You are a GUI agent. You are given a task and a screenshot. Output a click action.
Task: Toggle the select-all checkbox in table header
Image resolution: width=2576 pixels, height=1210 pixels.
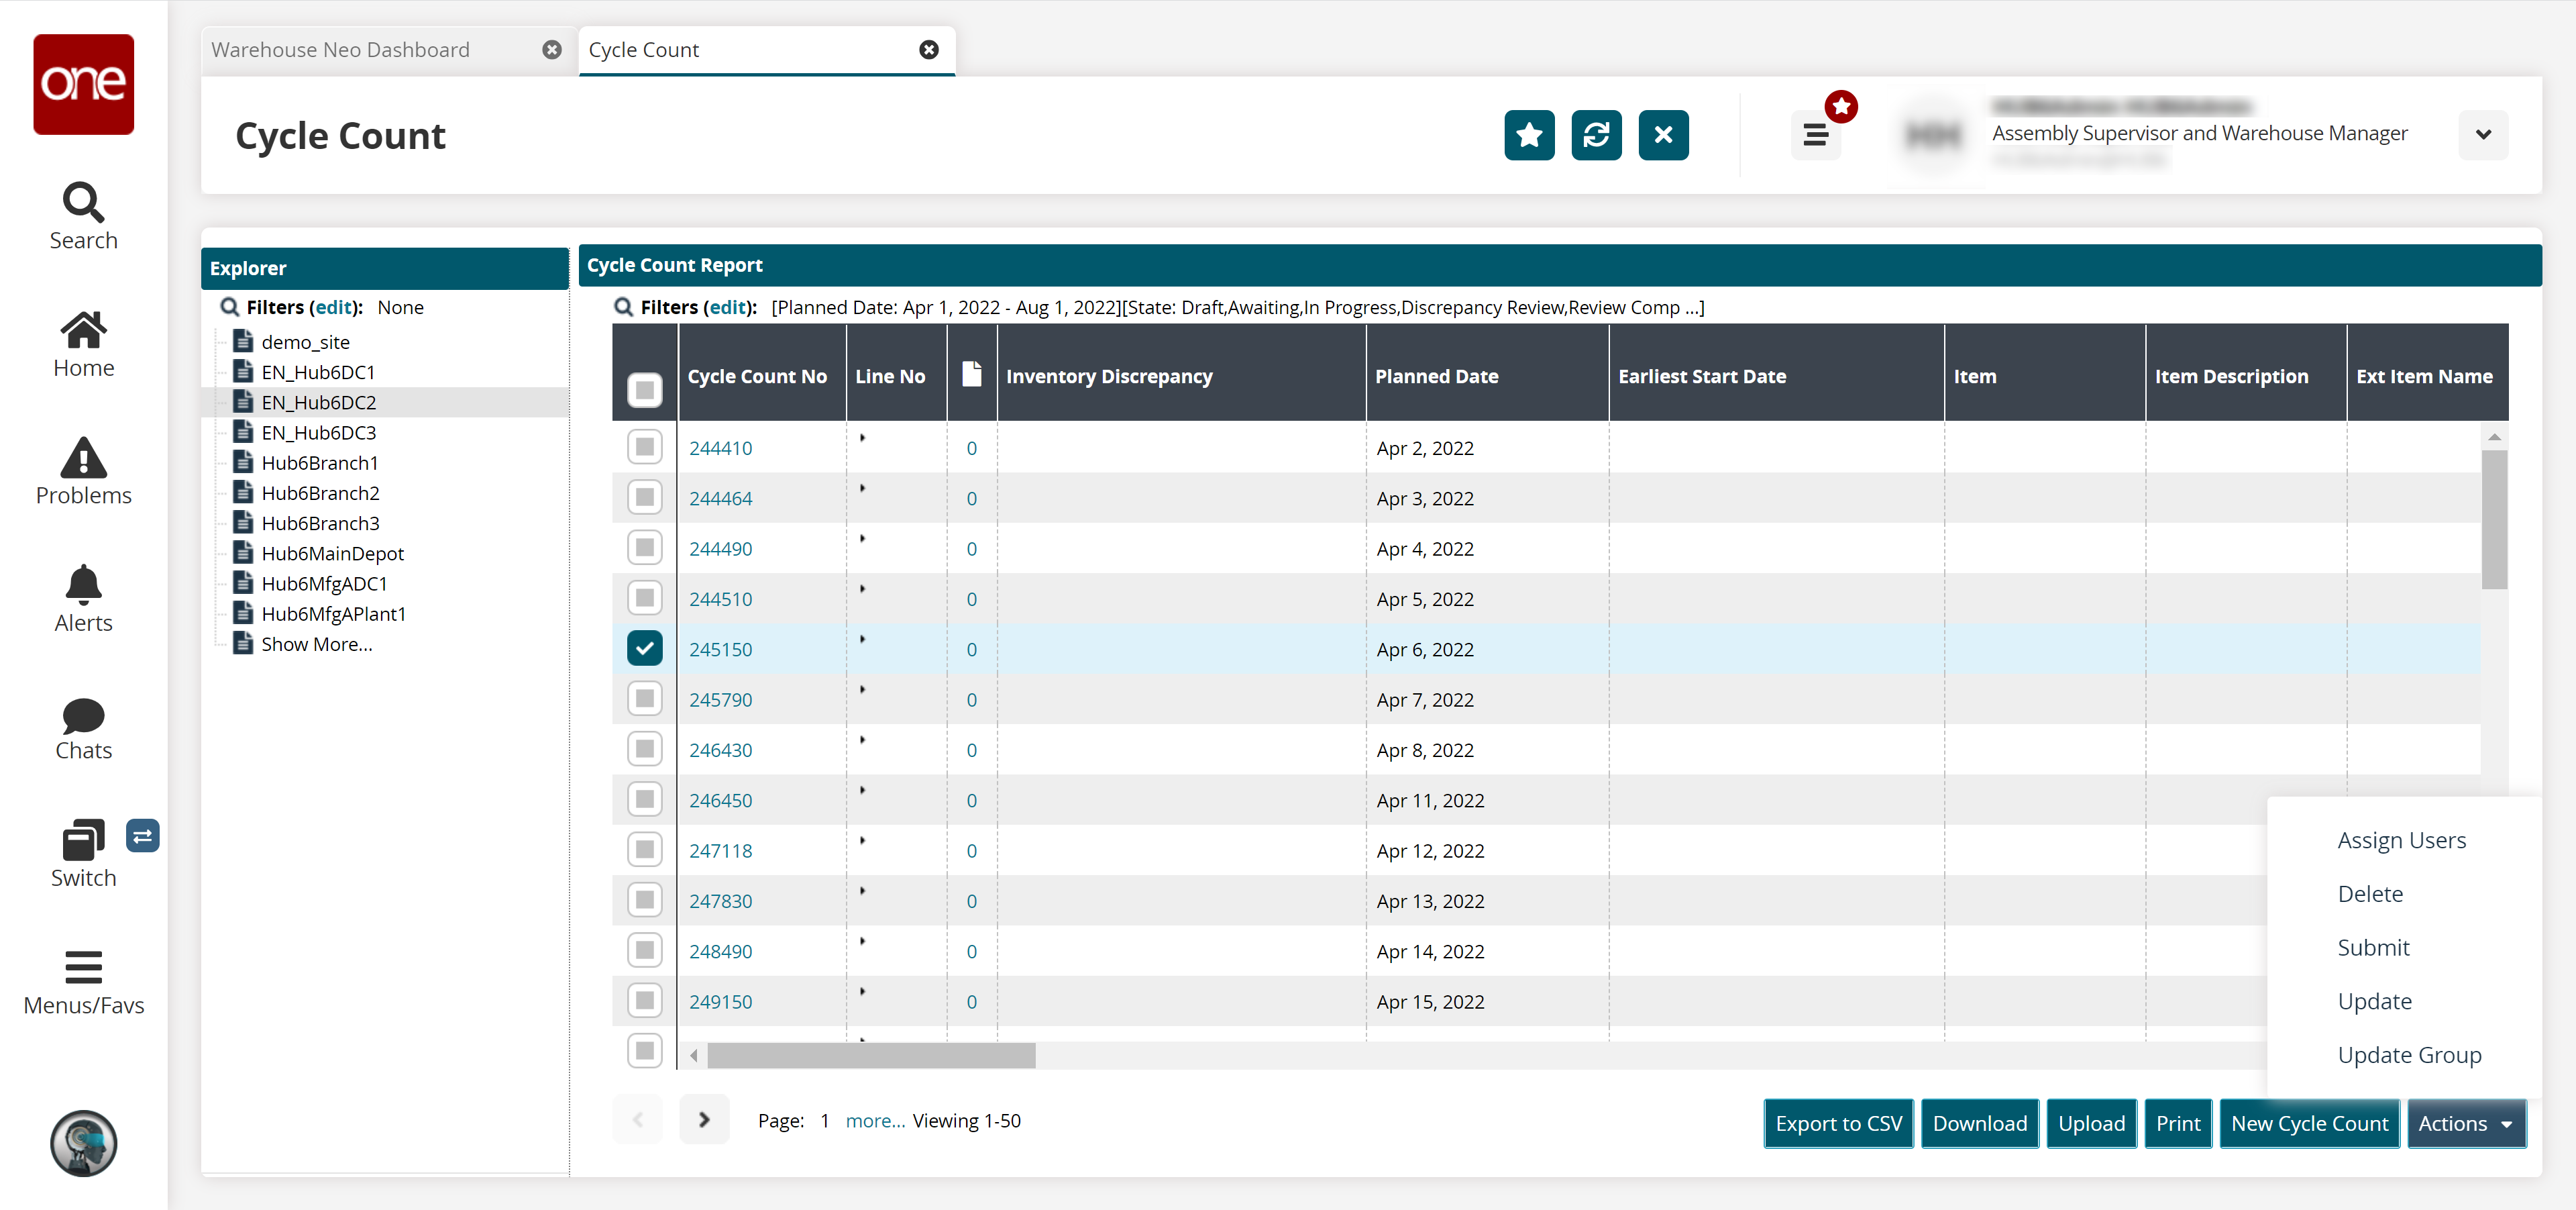coord(644,389)
